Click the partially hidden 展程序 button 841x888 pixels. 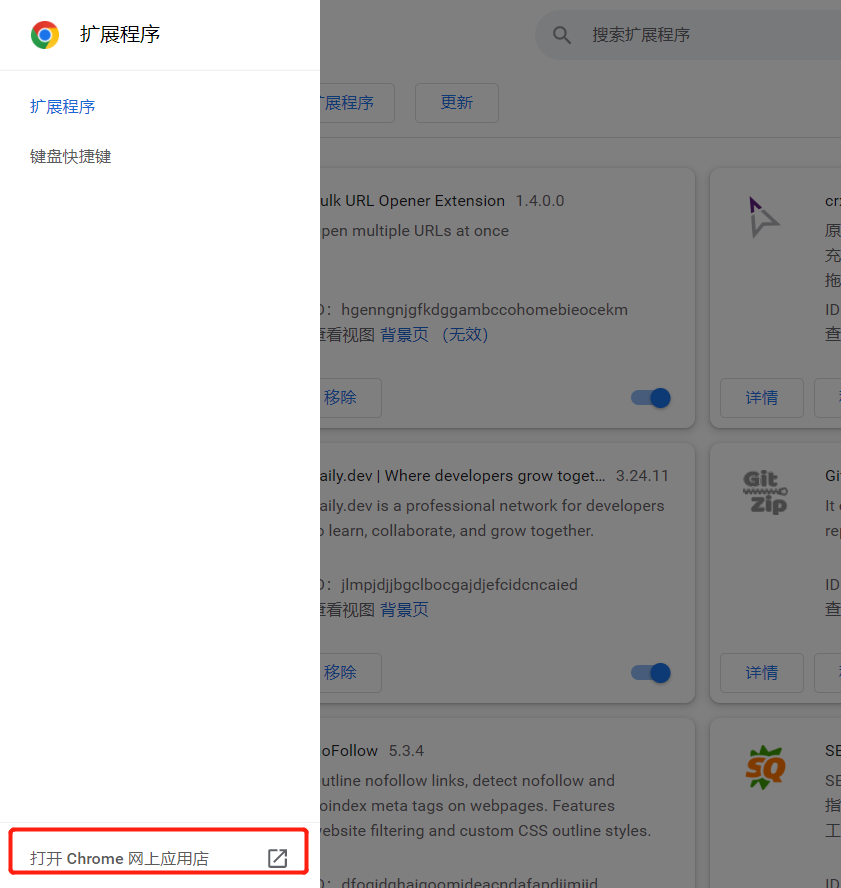(x=357, y=103)
